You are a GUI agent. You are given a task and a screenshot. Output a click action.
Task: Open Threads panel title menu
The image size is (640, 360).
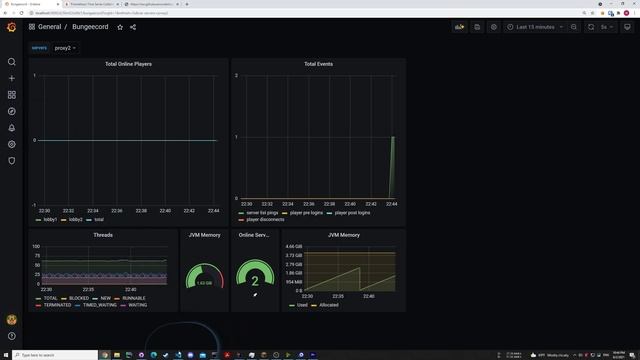click(103, 235)
